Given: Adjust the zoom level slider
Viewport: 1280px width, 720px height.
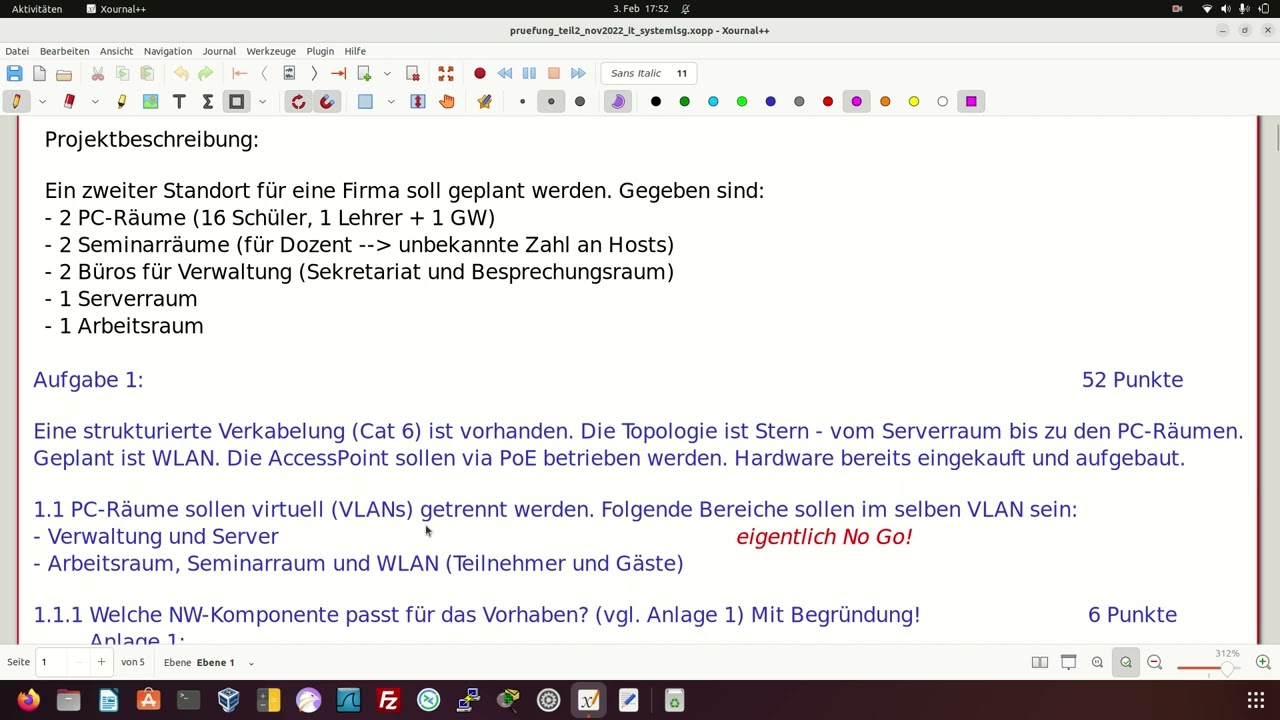Looking at the screenshot, I should point(1209,667).
